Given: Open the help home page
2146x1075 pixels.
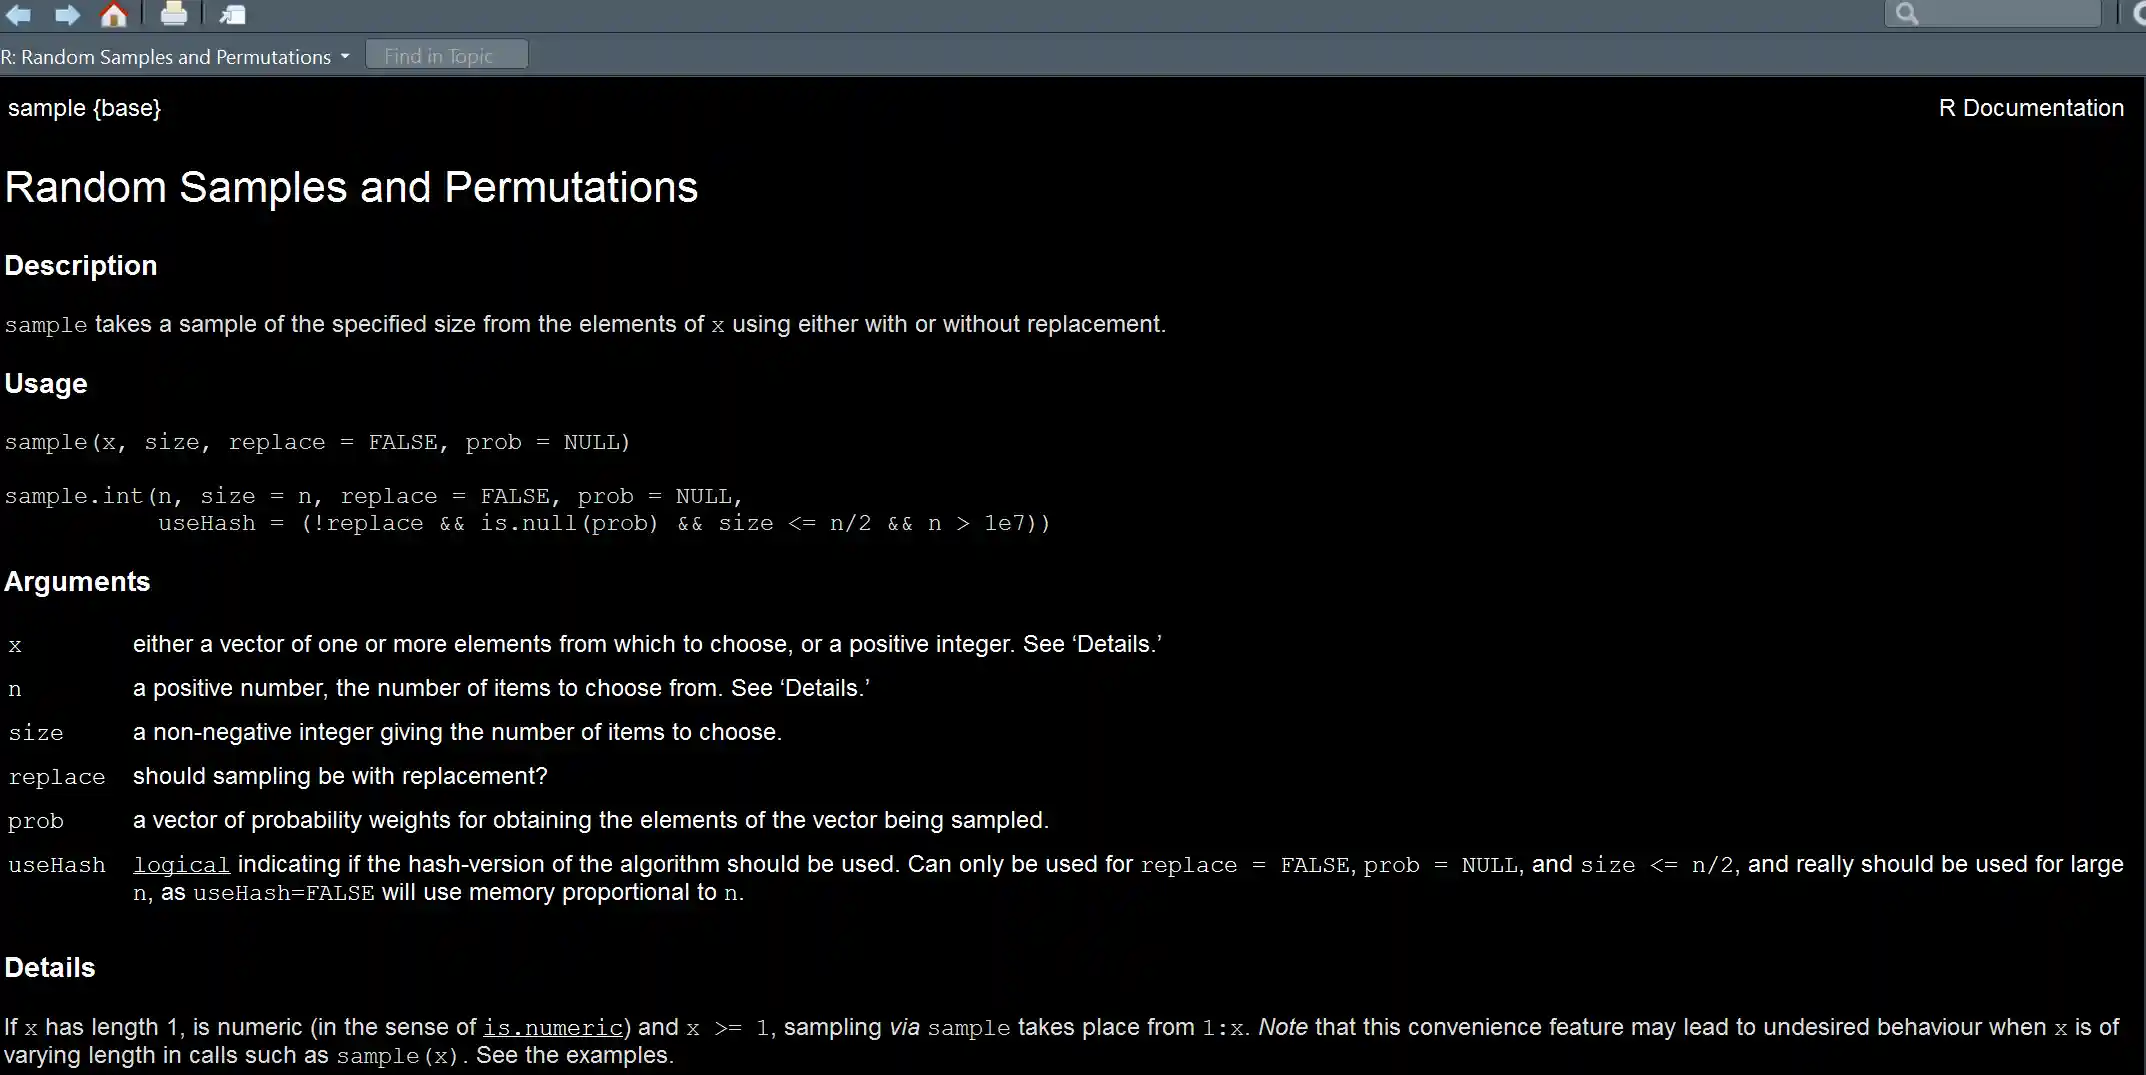Looking at the screenshot, I should pyautogui.click(x=114, y=15).
